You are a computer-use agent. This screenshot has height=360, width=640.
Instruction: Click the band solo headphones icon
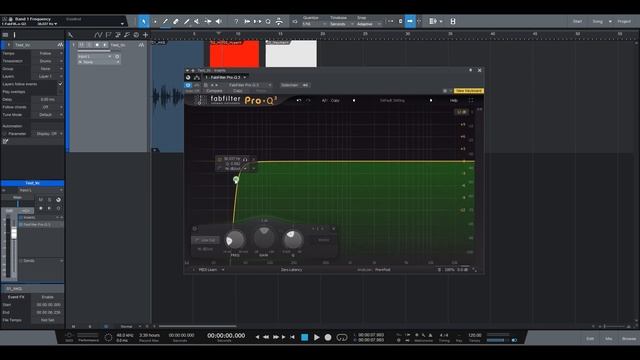(x=245, y=159)
